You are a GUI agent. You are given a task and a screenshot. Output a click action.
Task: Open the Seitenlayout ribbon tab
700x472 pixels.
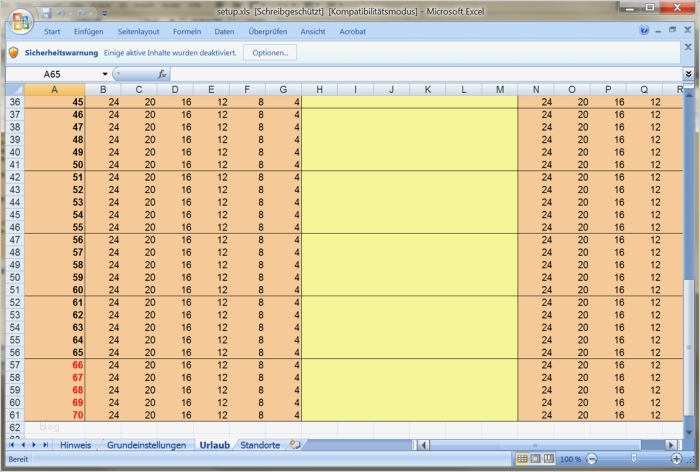[138, 32]
